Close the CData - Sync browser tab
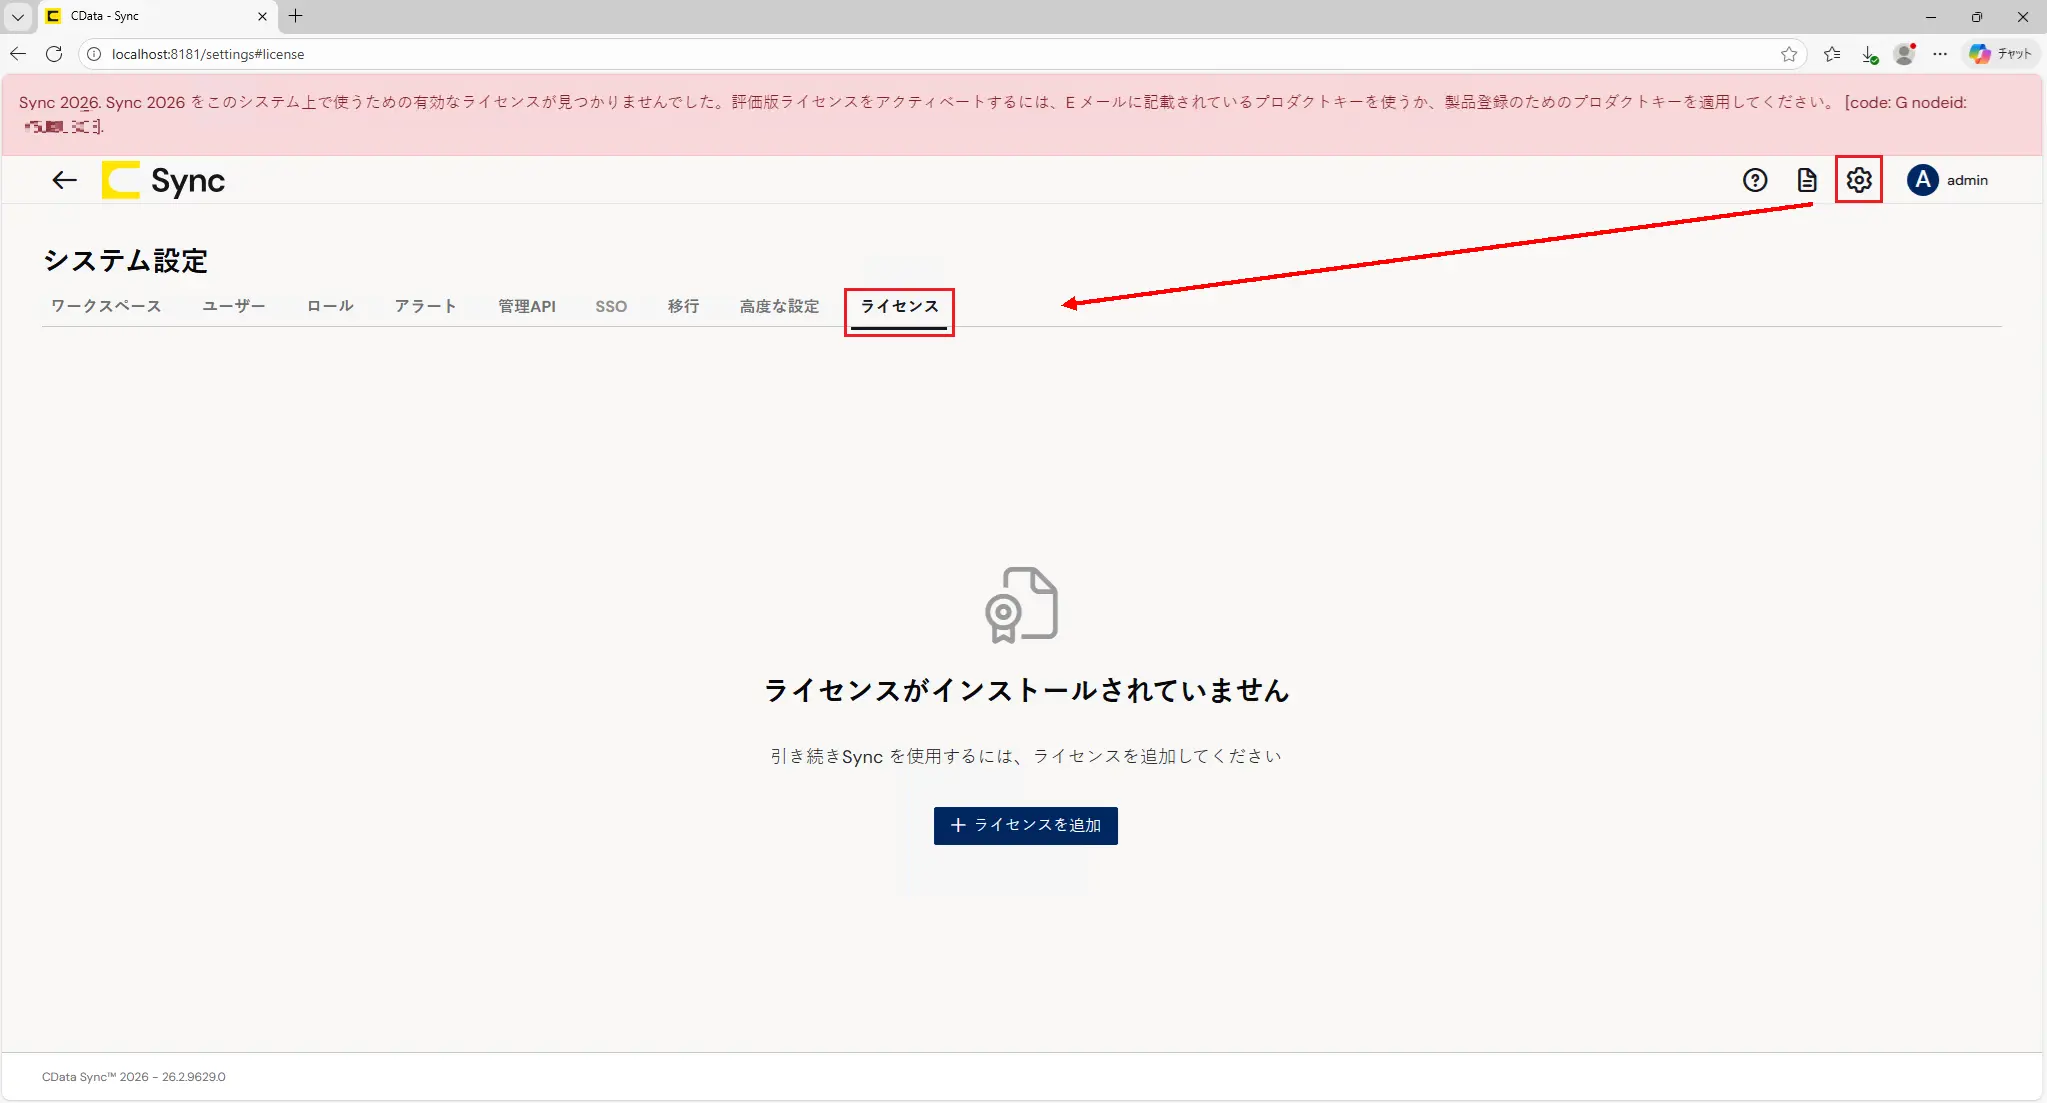Screen dimensions: 2047x1103 (262, 16)
